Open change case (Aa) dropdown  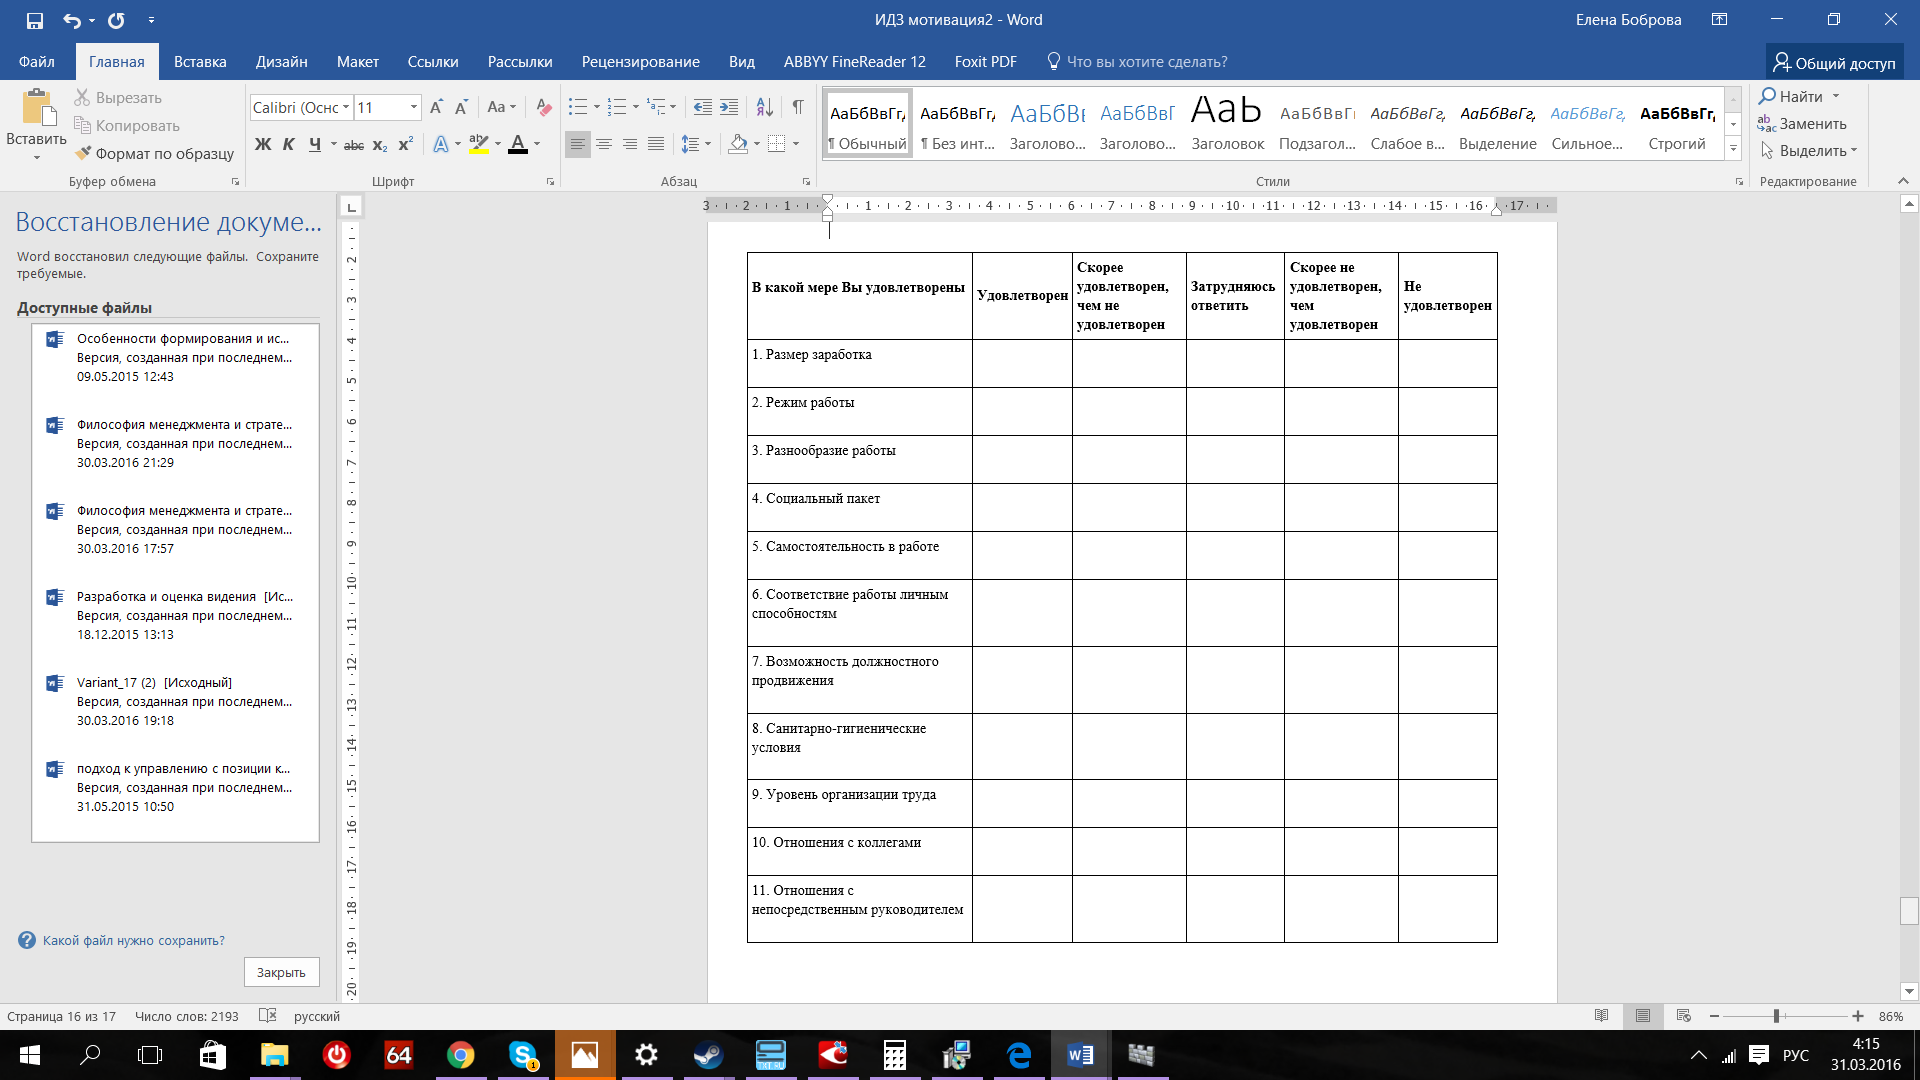[x=501, y=107]
